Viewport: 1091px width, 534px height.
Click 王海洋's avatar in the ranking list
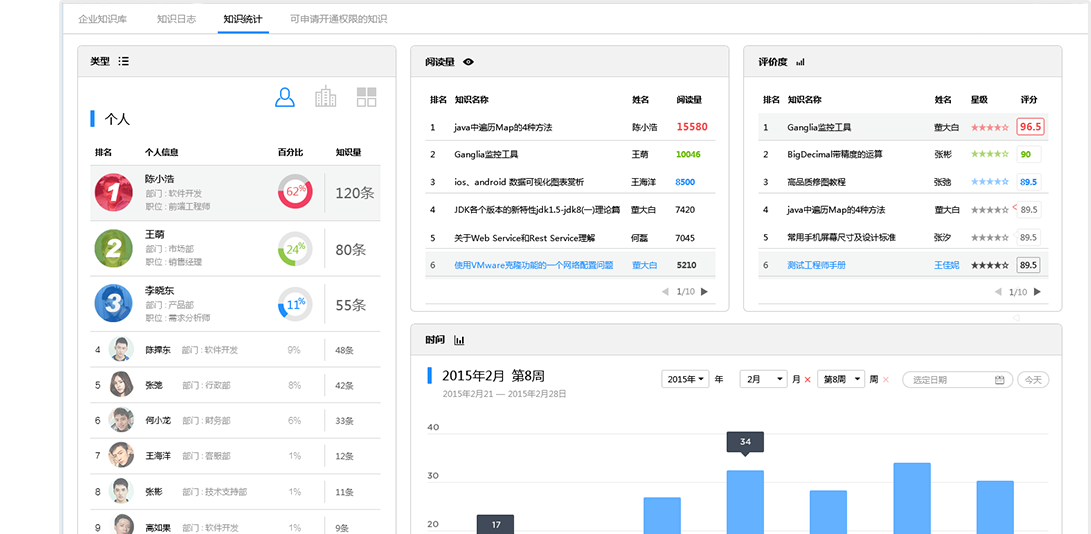click(x=122, y=456)
